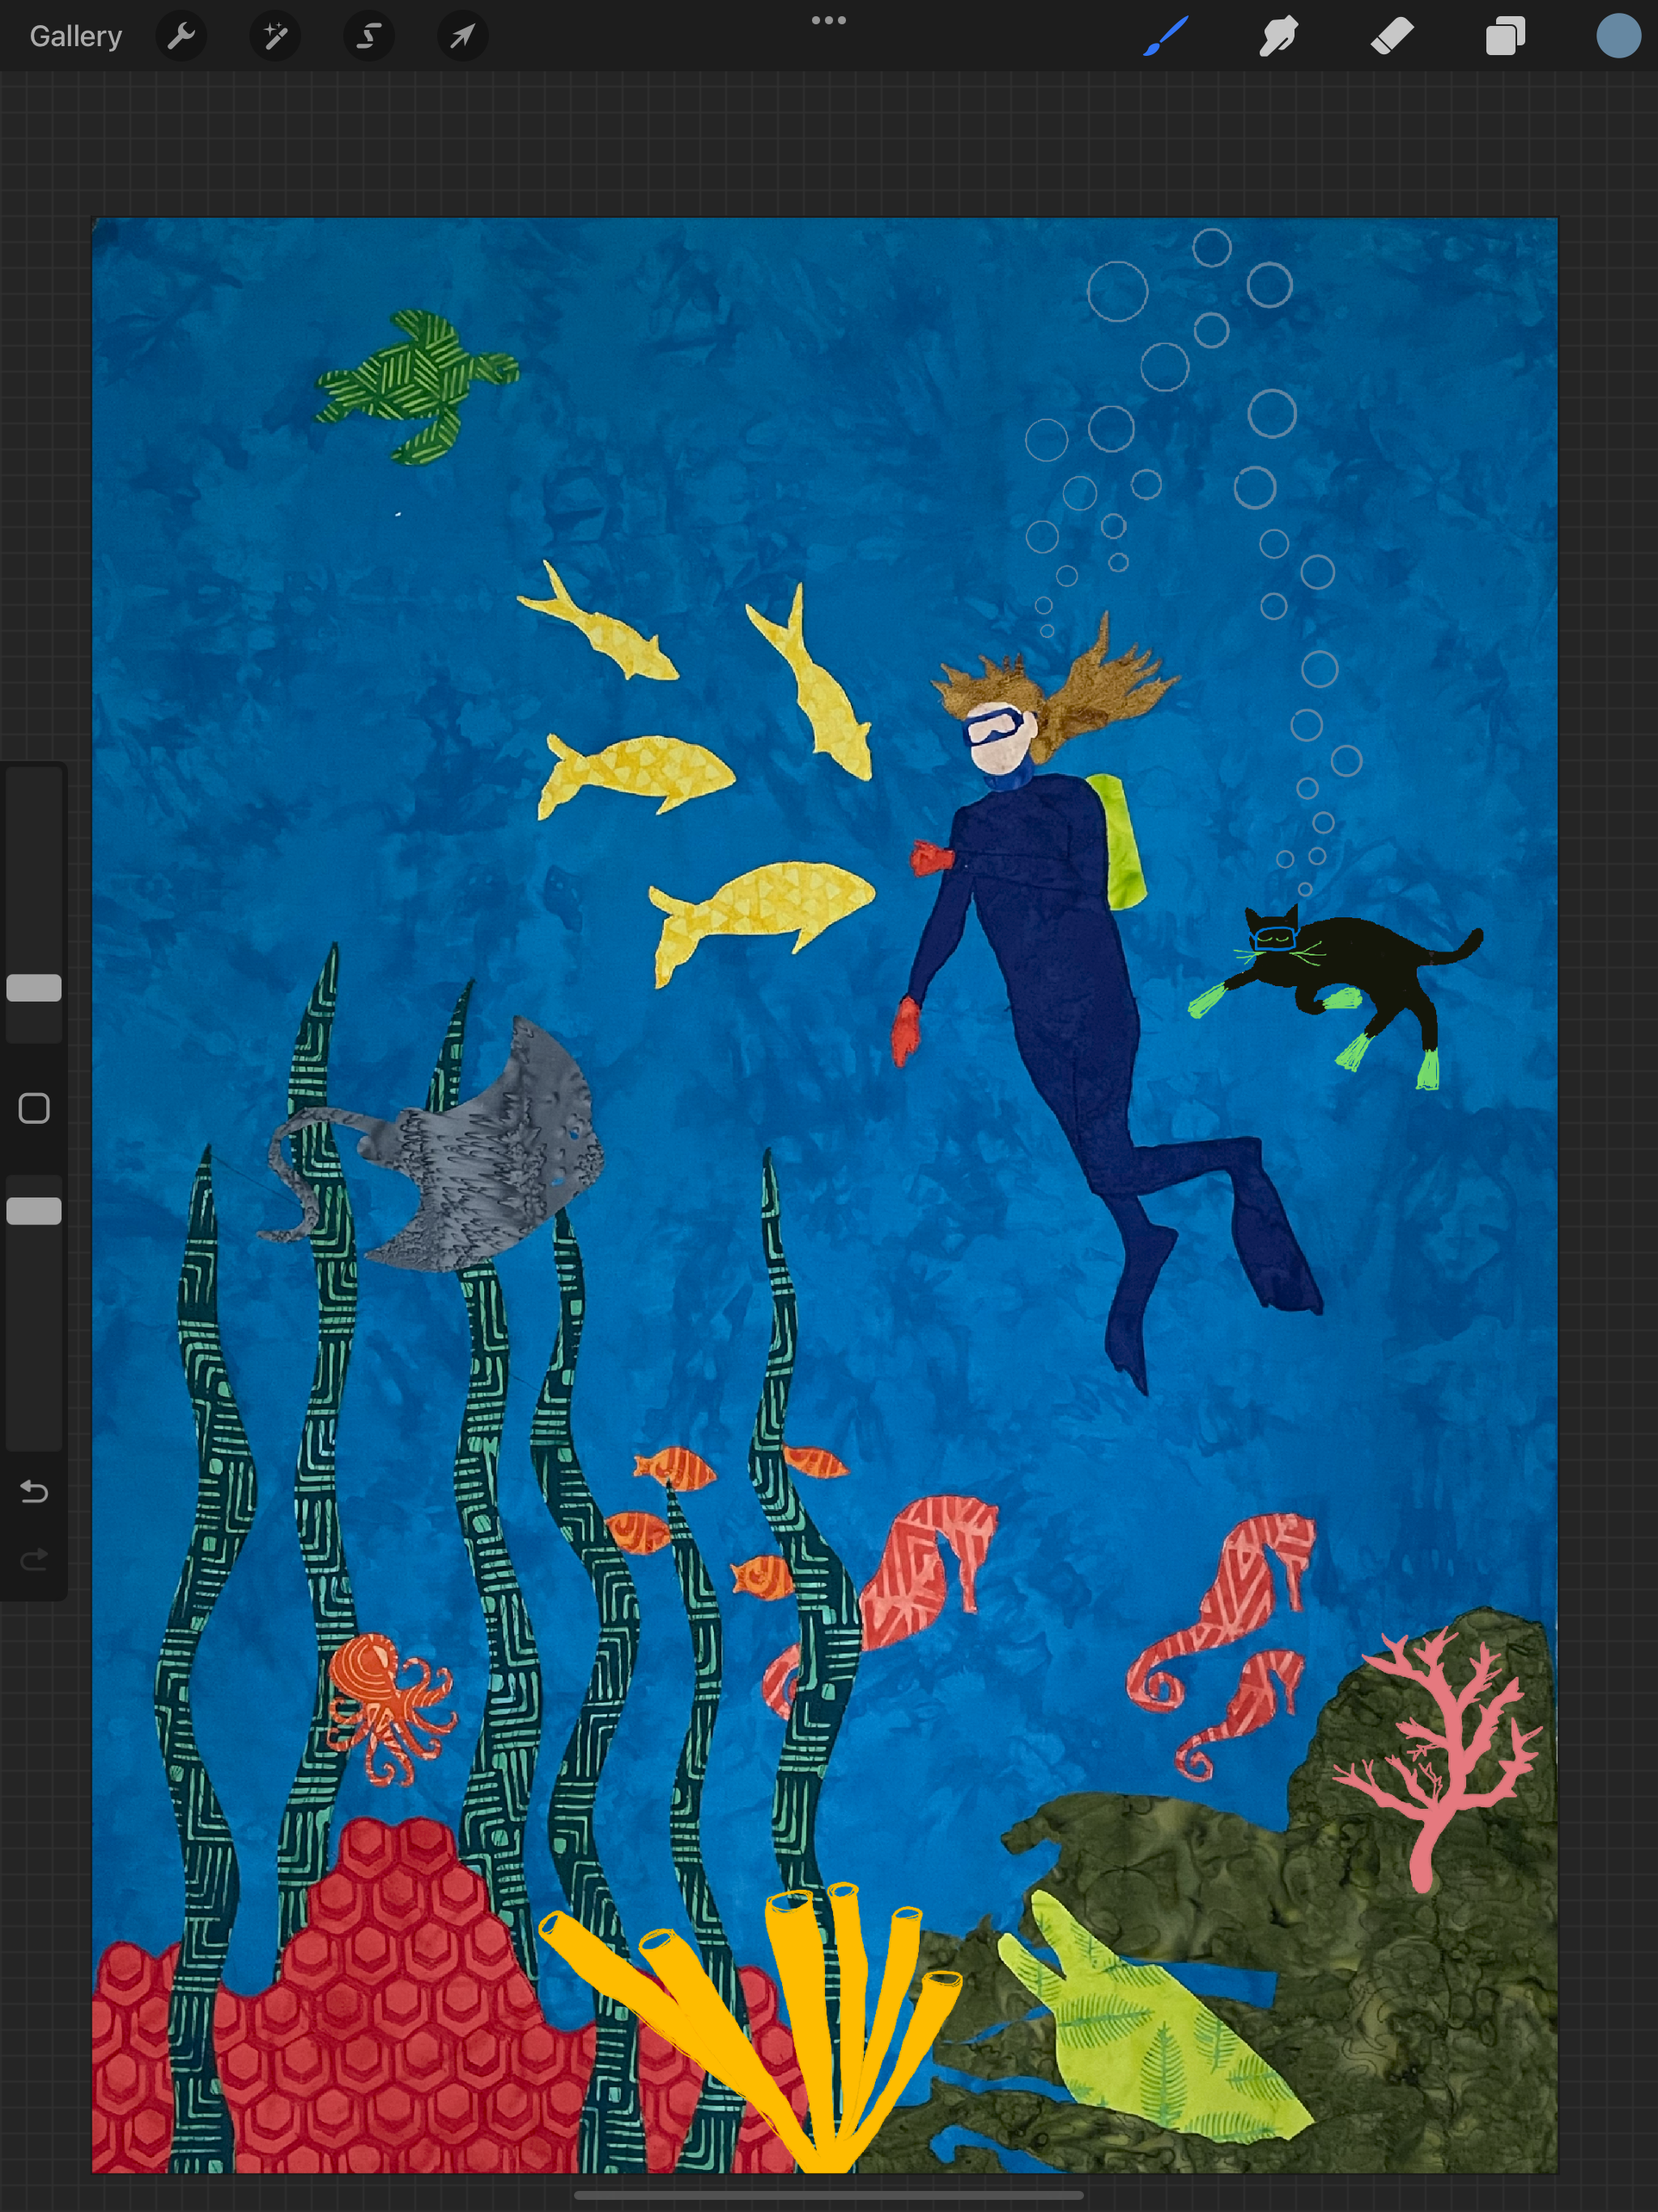Redo the undone action
Image resolution: width=1658 pixels, height=2212 pixels.
34,1560
